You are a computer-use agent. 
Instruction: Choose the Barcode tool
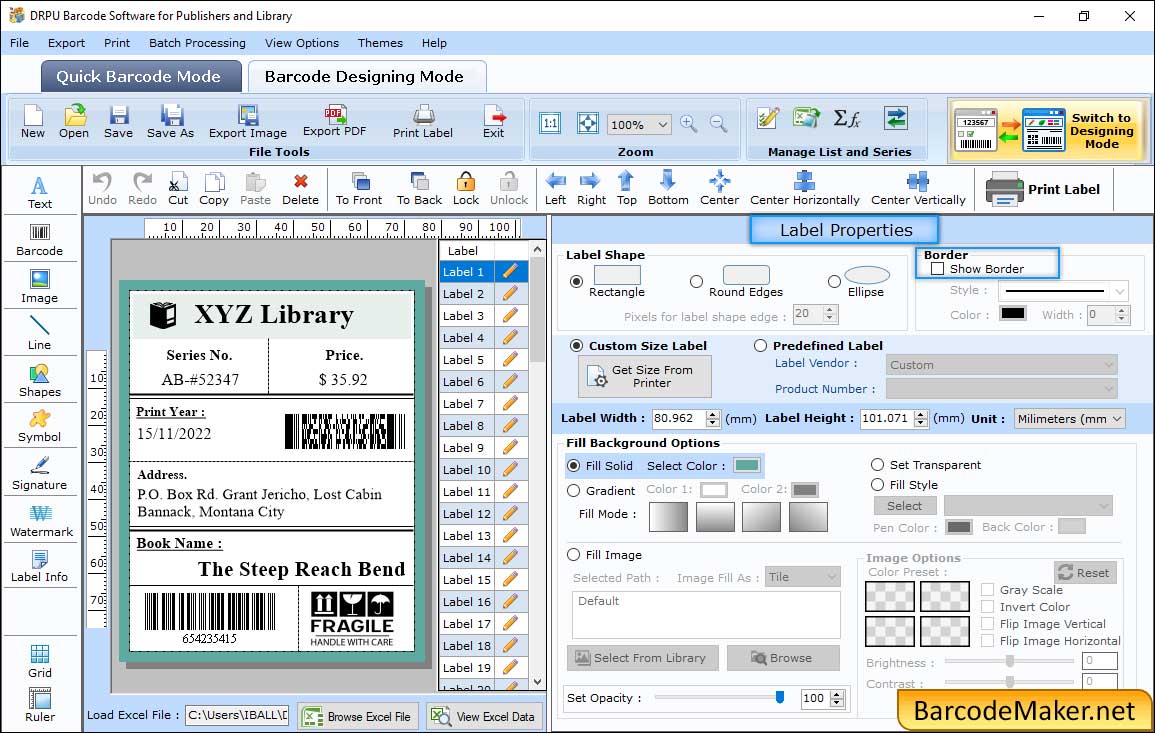click(x=40, y=240)
